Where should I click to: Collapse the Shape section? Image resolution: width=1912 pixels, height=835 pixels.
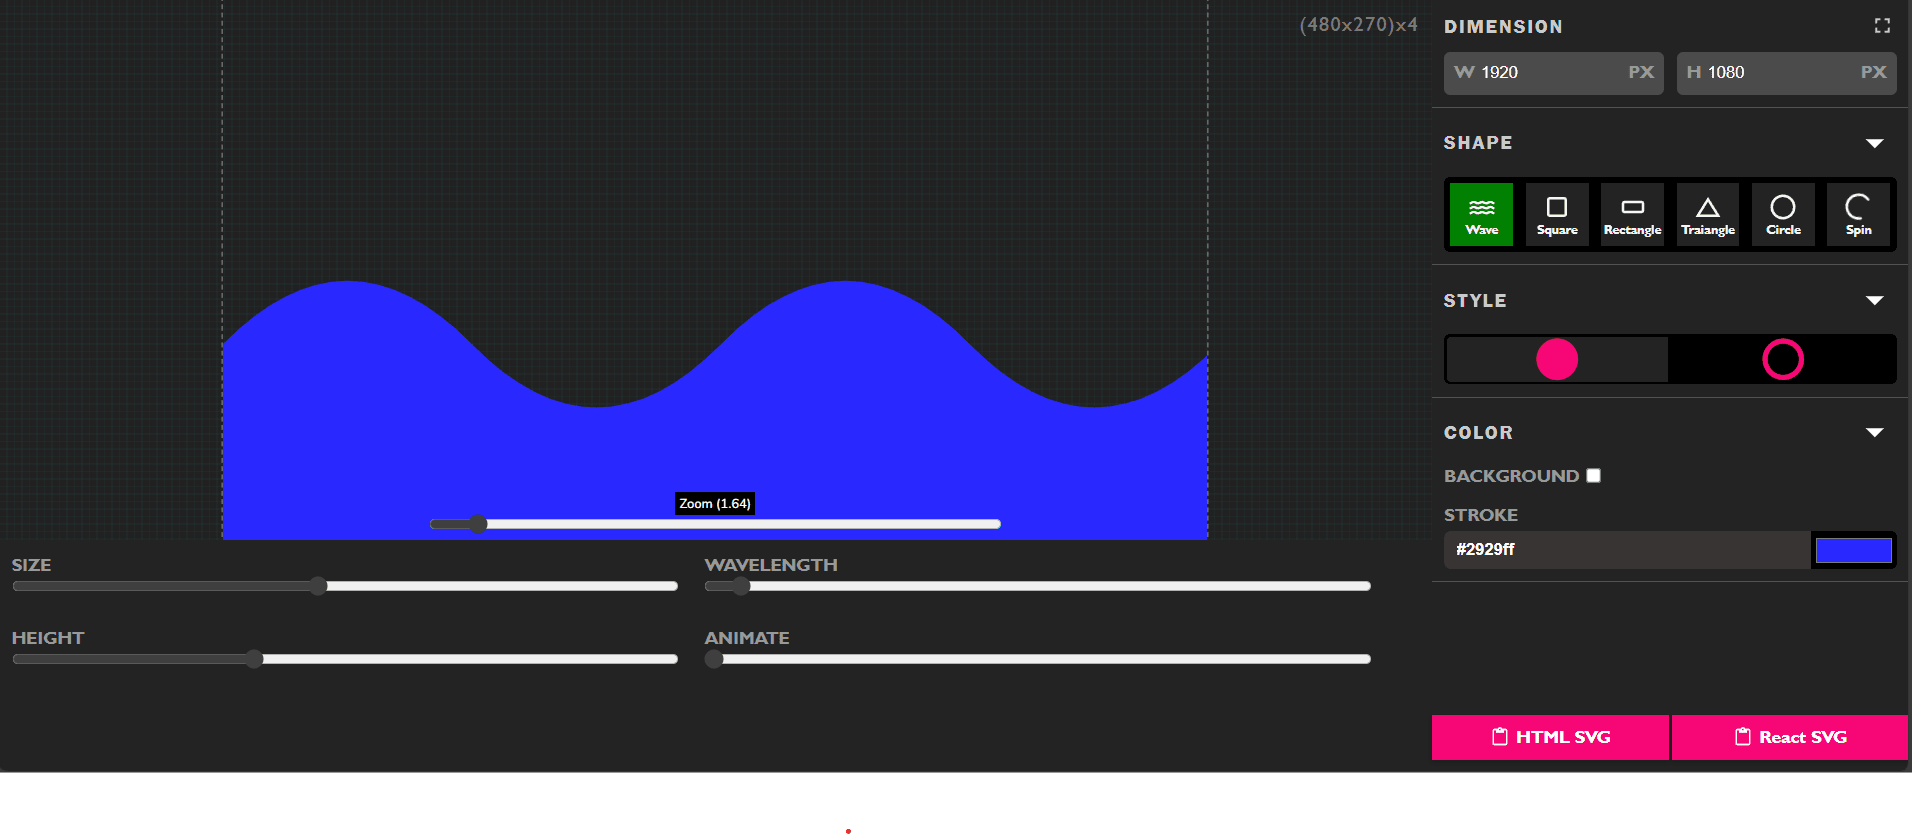1875,143
